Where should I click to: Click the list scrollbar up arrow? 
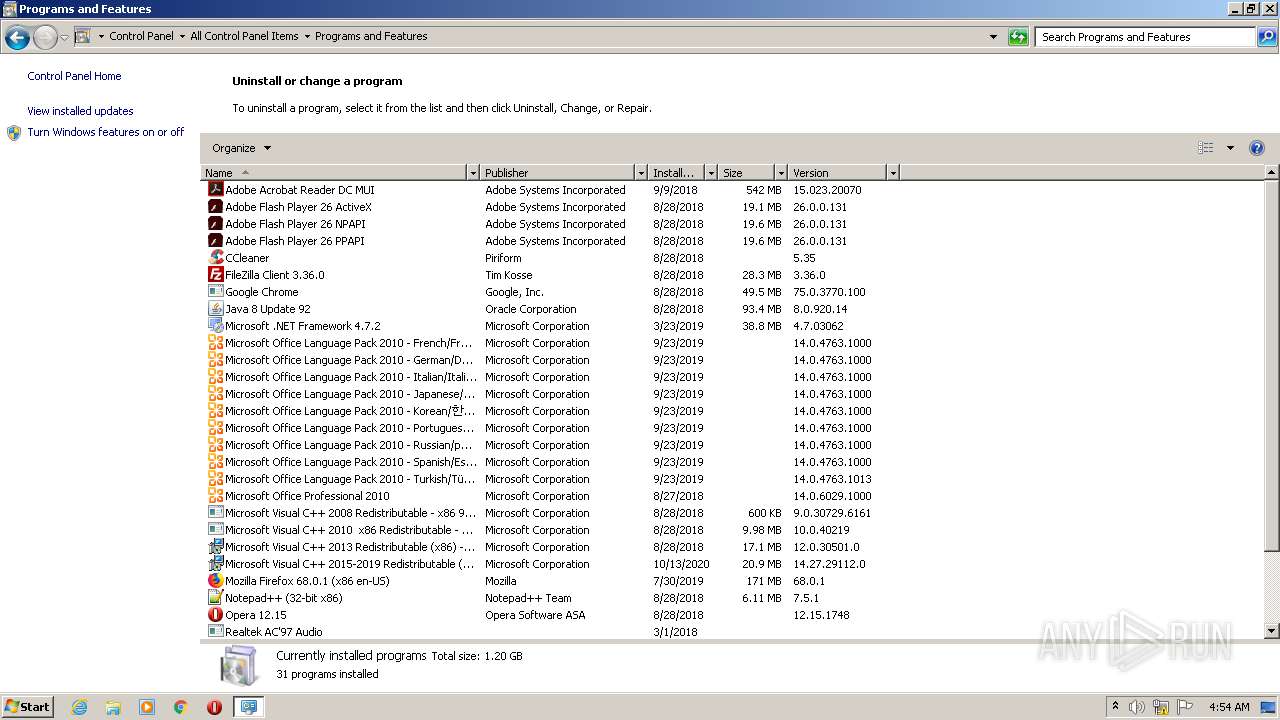tap(1272, 173)
